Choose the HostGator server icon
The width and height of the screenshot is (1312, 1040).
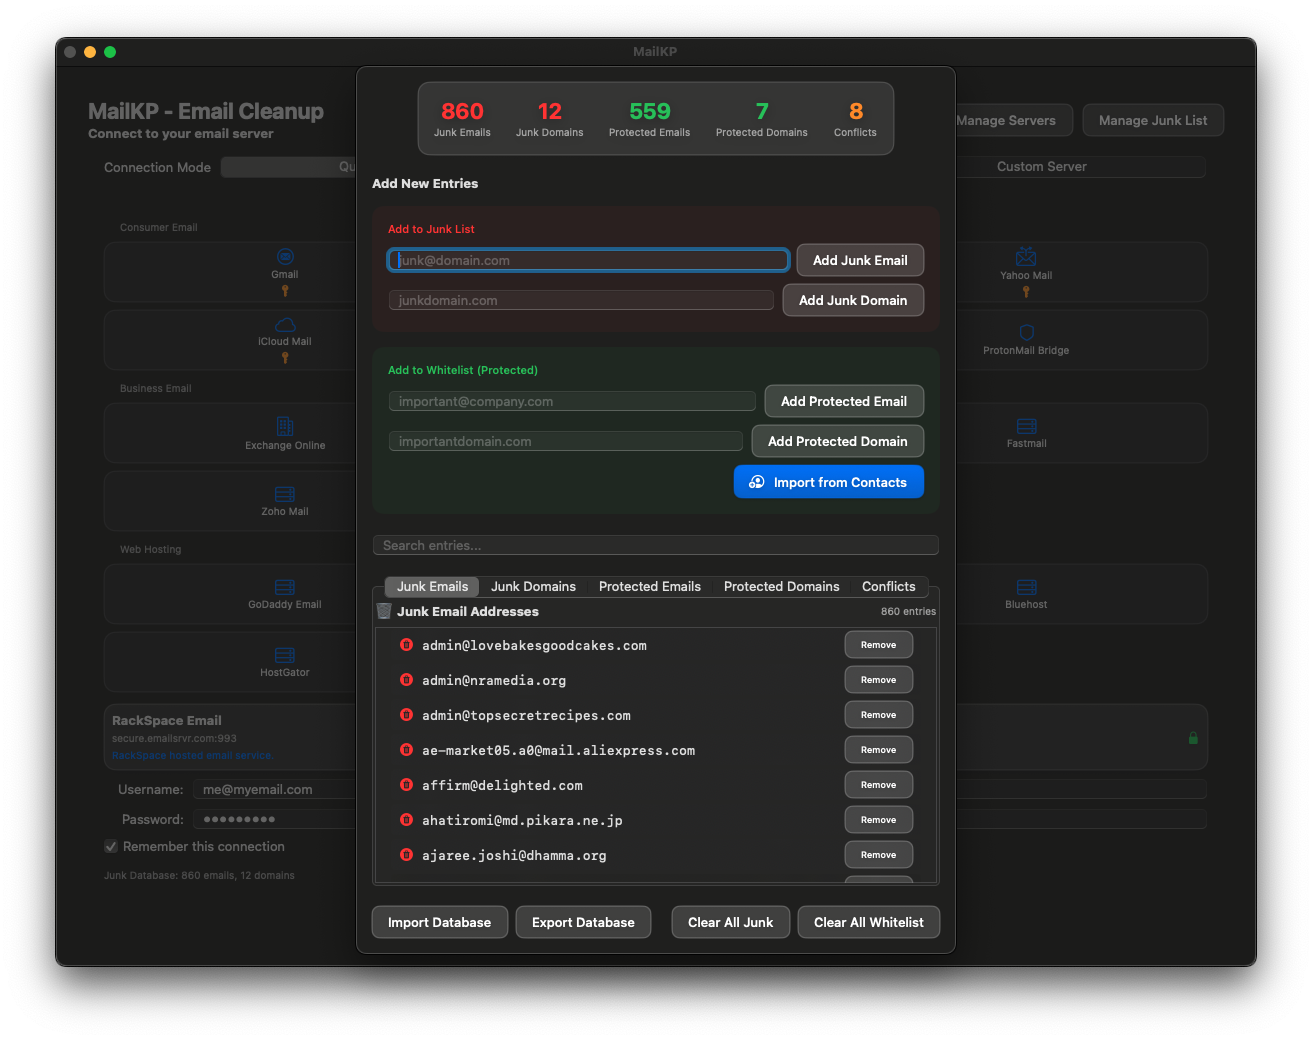coord(285,655)
